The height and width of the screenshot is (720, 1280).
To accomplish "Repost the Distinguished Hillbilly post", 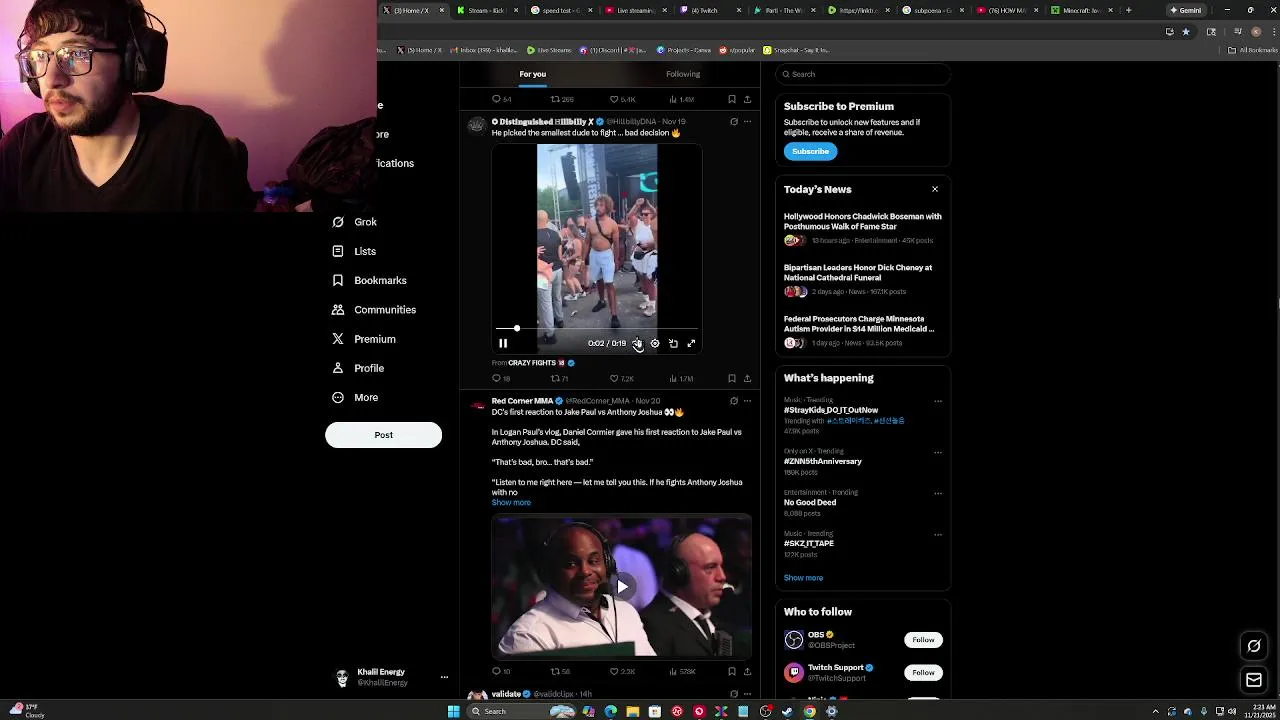I will point(560,379).
